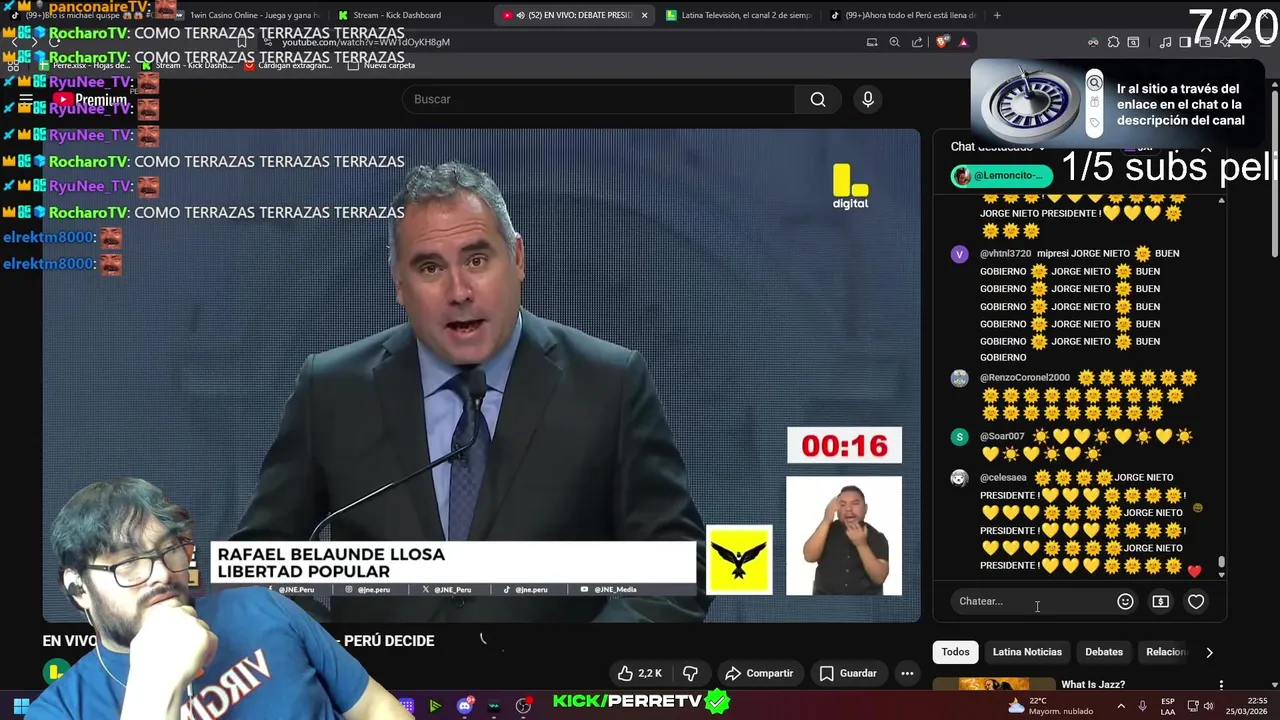Image resolution: width=1280 pixels, height=720 pixels.
Task: Click the install/cast screen icon in address bar
Action: [872, 42]
